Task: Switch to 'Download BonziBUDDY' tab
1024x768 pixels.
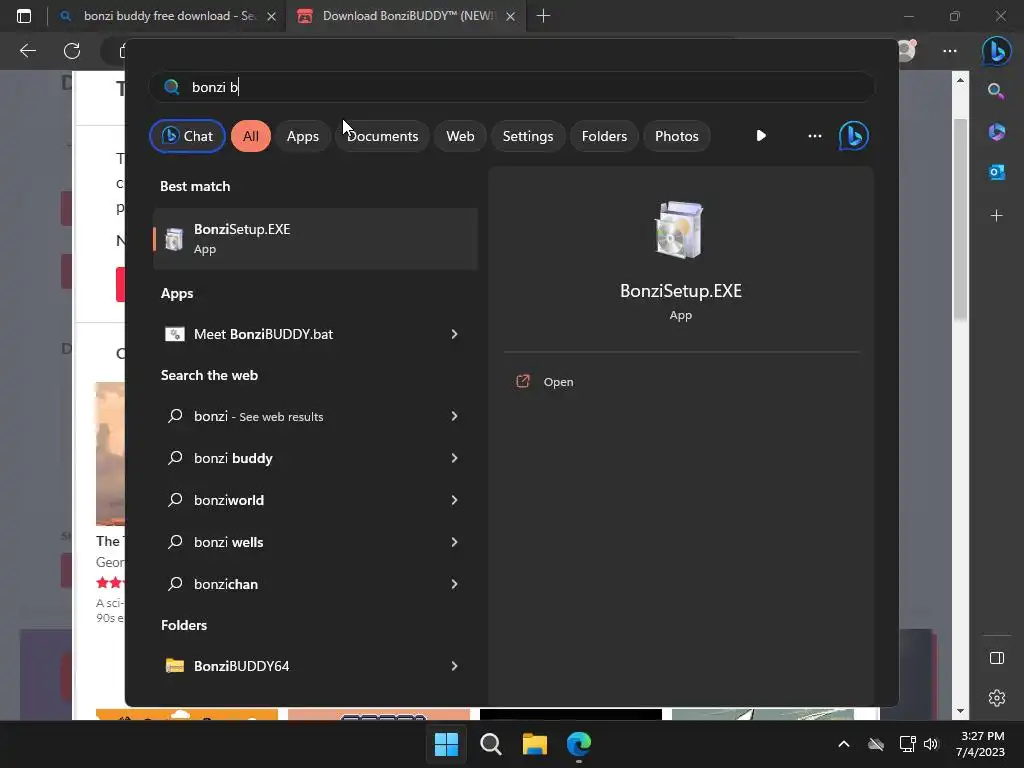Action: click(x=406, y=16)
